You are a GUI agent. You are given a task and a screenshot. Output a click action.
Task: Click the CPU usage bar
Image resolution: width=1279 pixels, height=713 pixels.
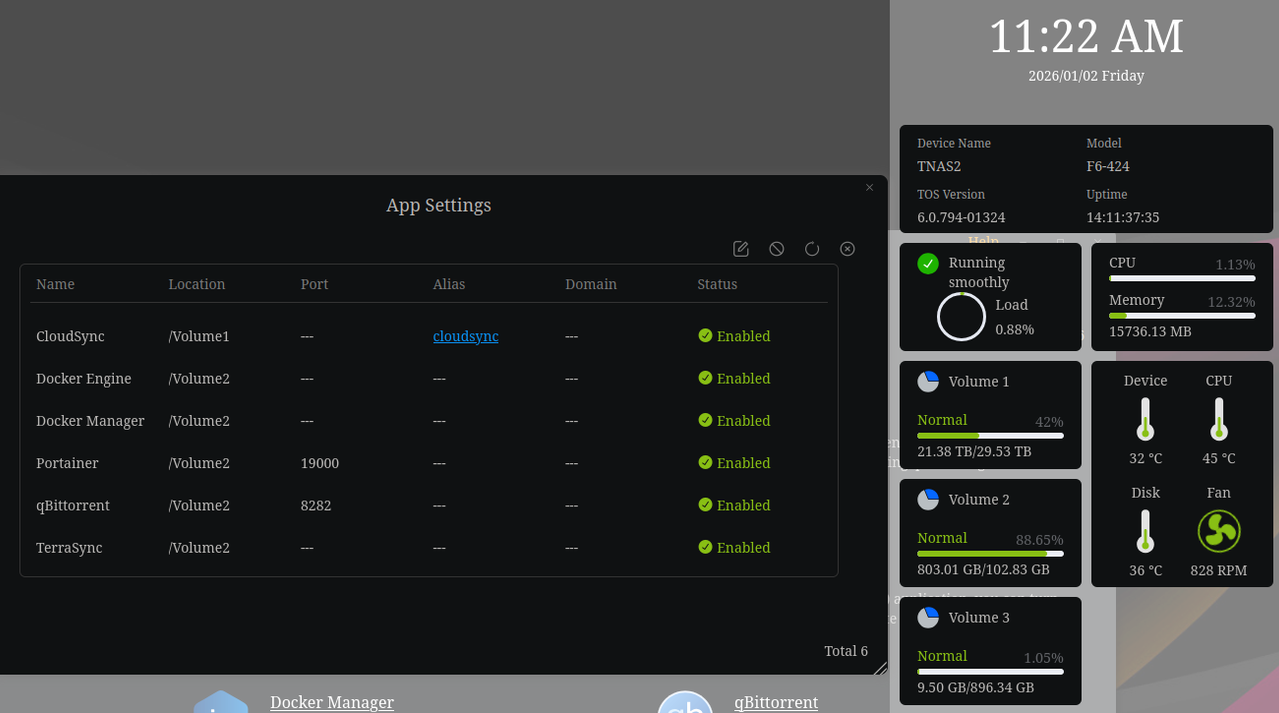[1182, 278]
